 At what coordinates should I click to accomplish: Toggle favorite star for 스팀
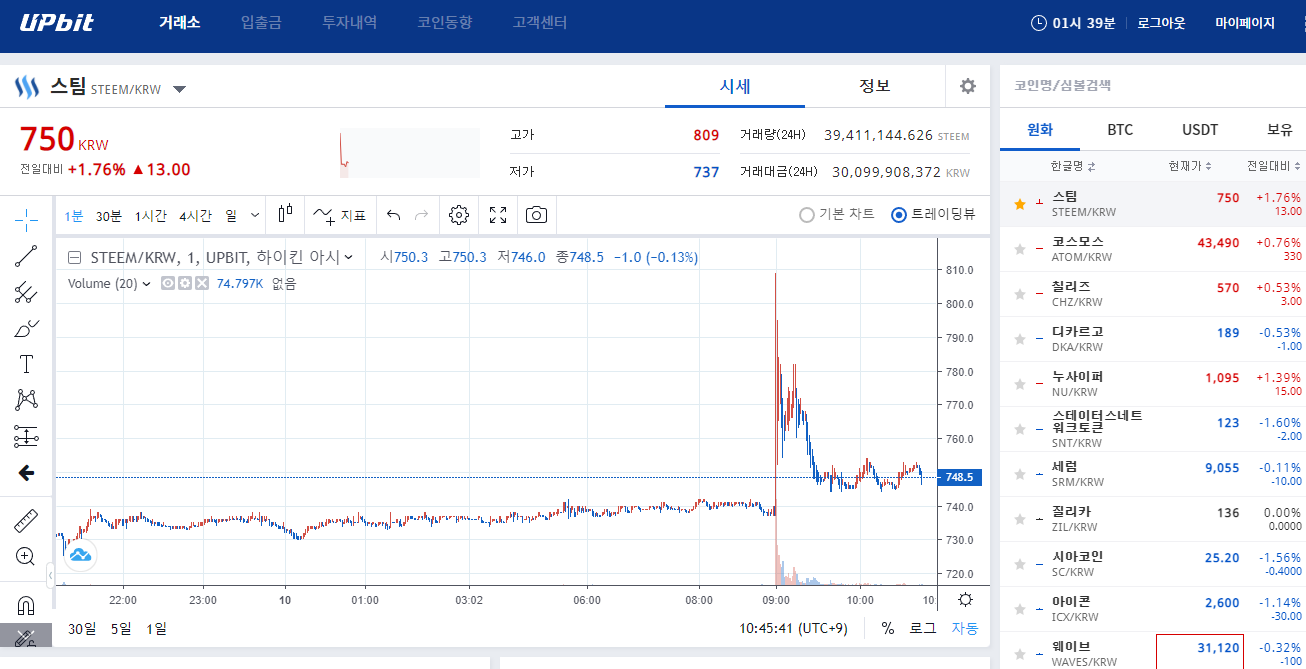click(x=1020, y=204)
